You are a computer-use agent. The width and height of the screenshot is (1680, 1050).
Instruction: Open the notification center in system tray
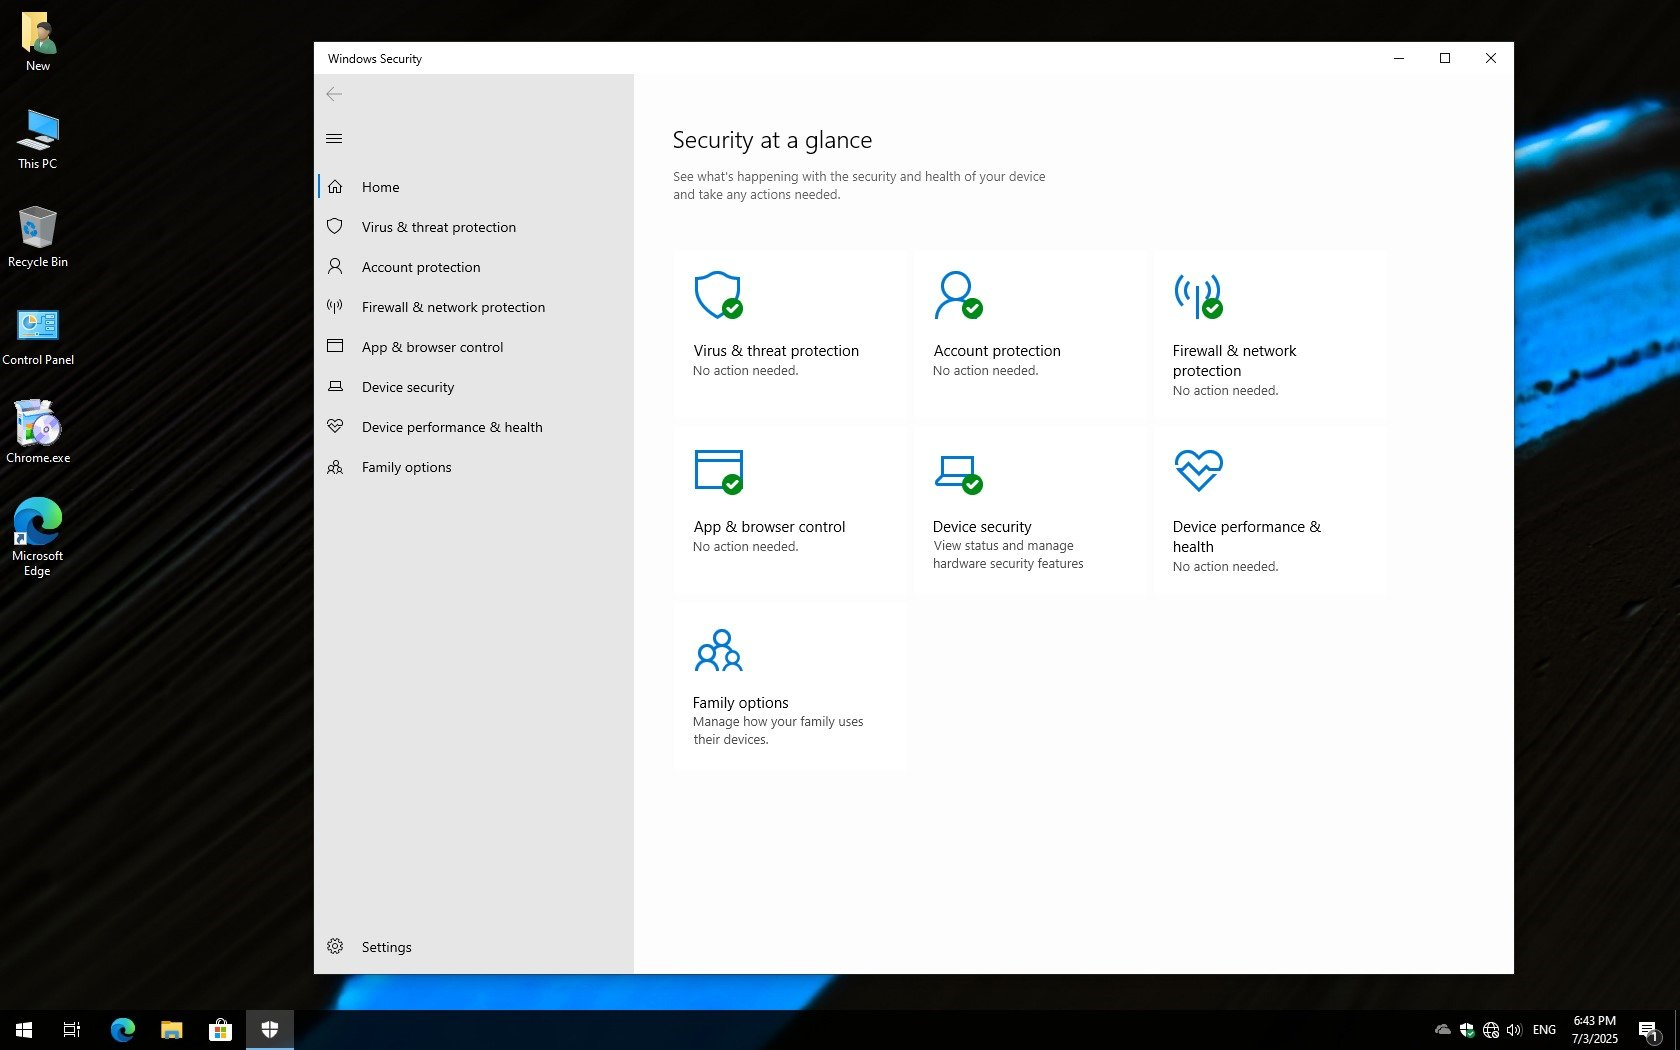[1648, 1030]
